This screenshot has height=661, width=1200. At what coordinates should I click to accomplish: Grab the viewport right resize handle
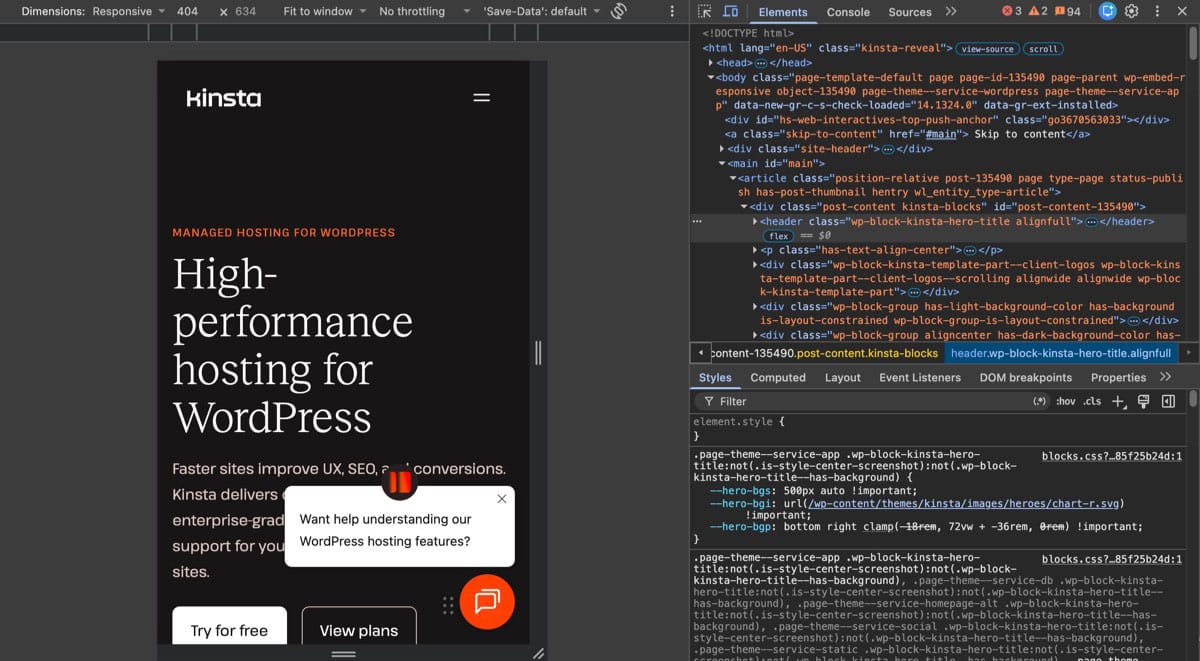(538, 353)
